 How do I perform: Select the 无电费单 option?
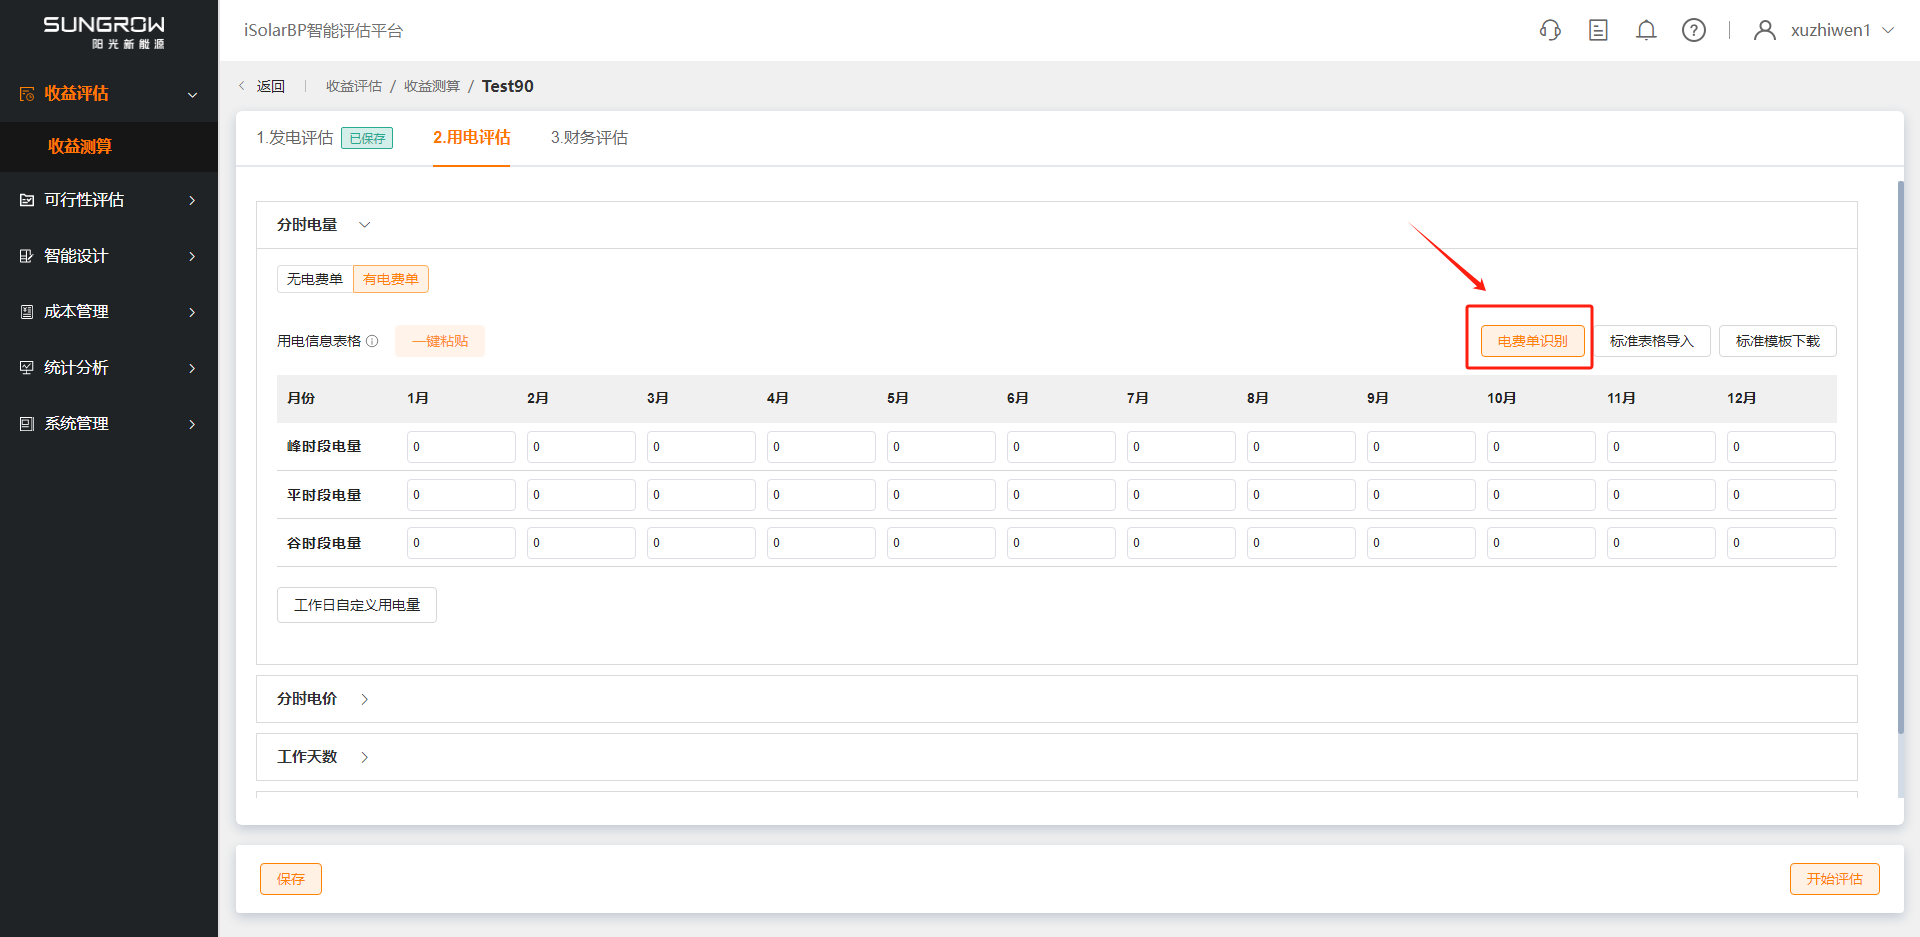[315, 279]
